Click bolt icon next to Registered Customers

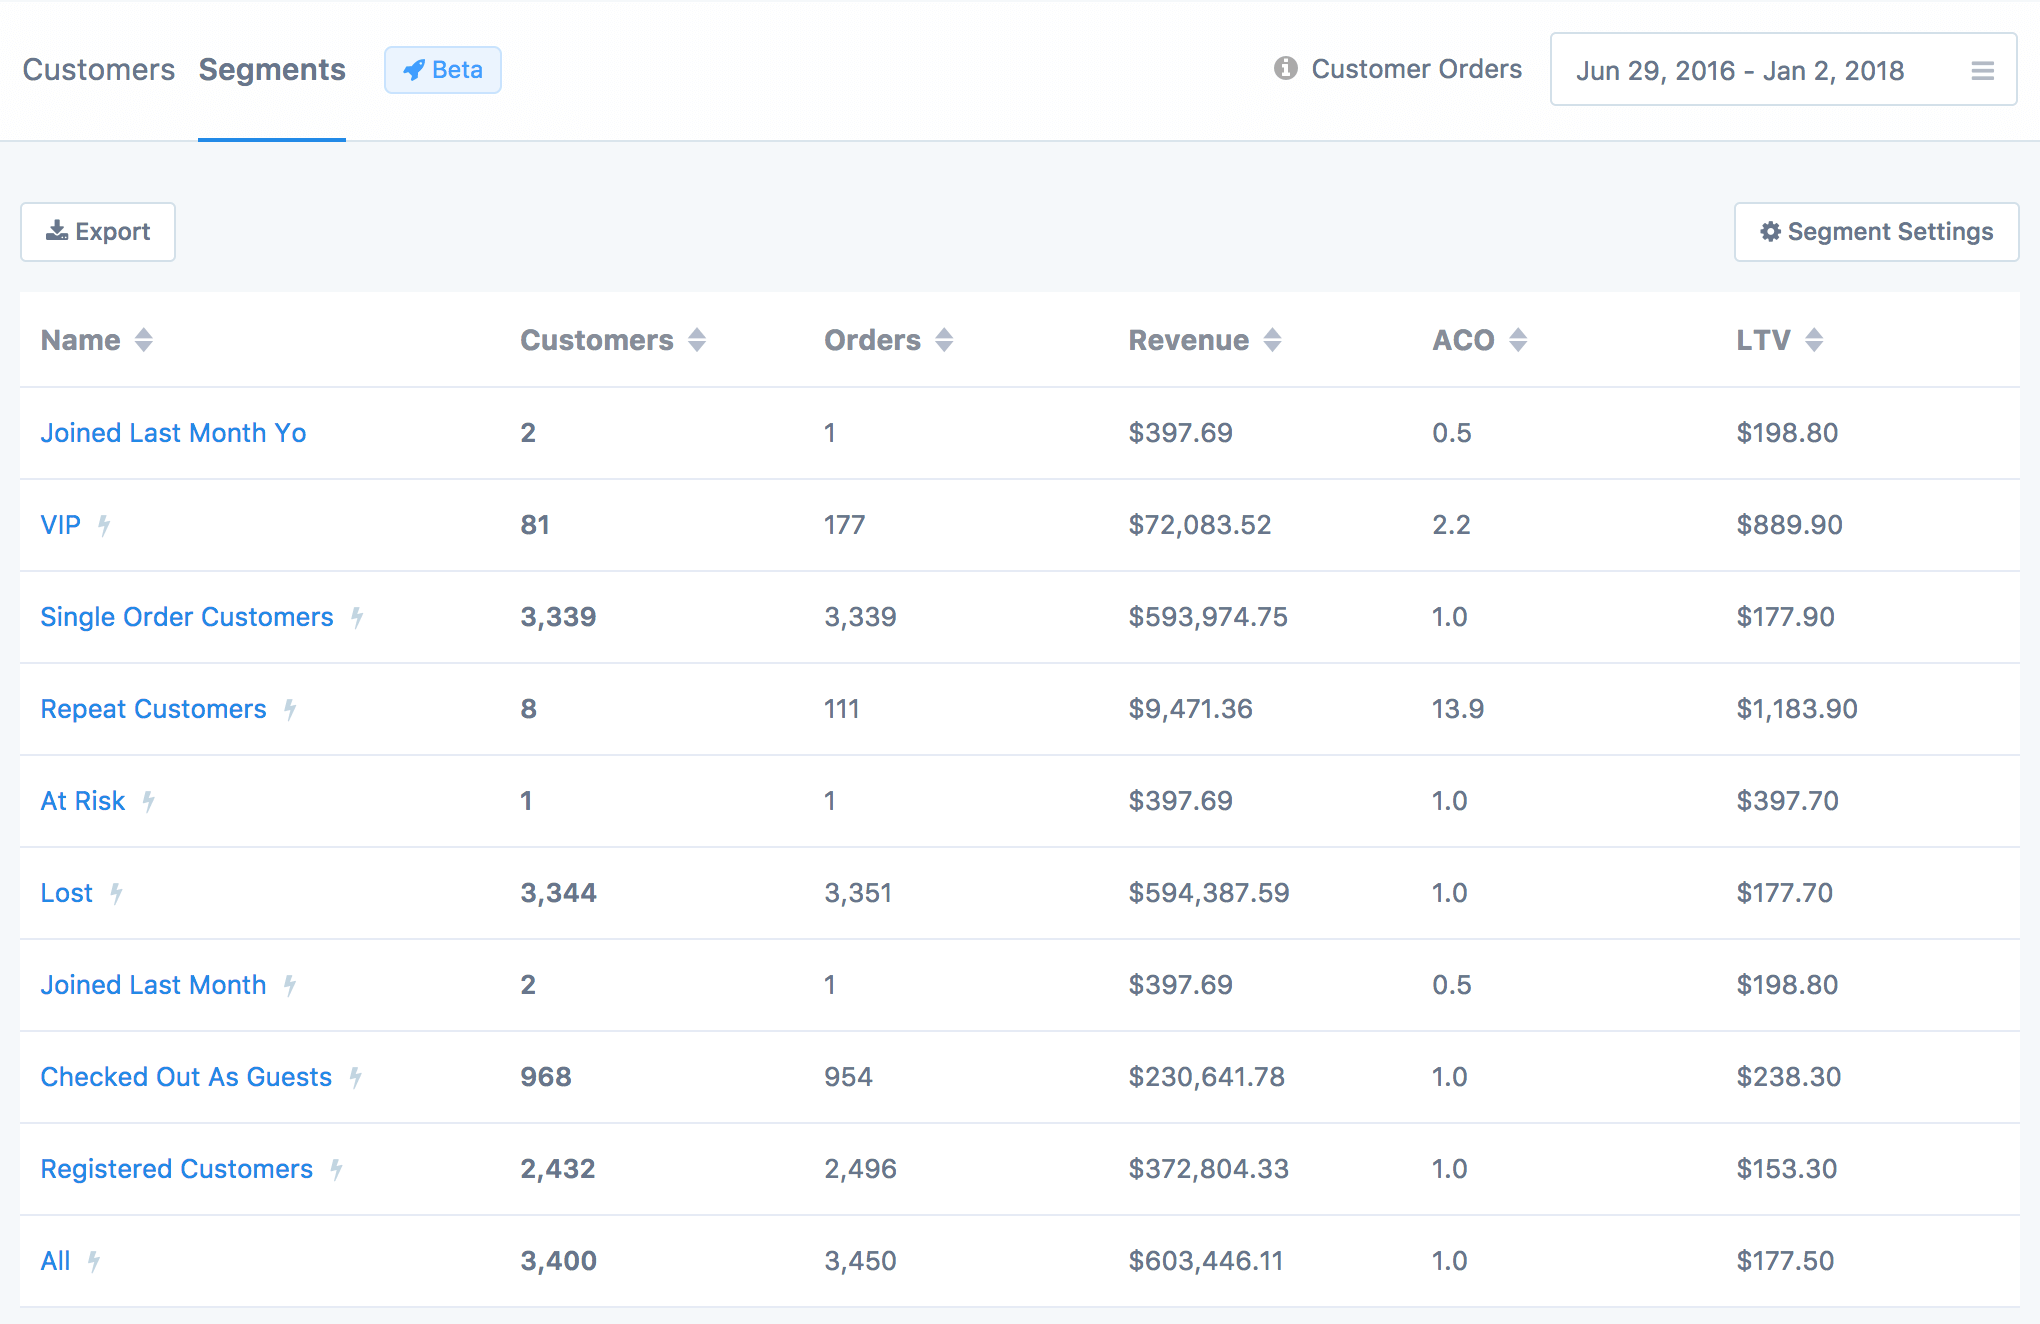pos(337,1169)
